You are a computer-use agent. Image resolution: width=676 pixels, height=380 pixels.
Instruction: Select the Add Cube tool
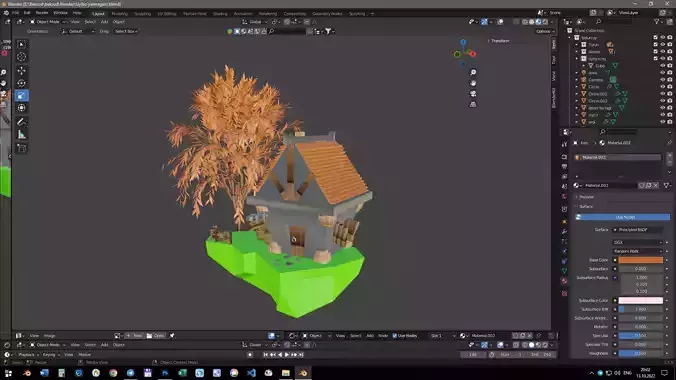click(x=22, y=148)
